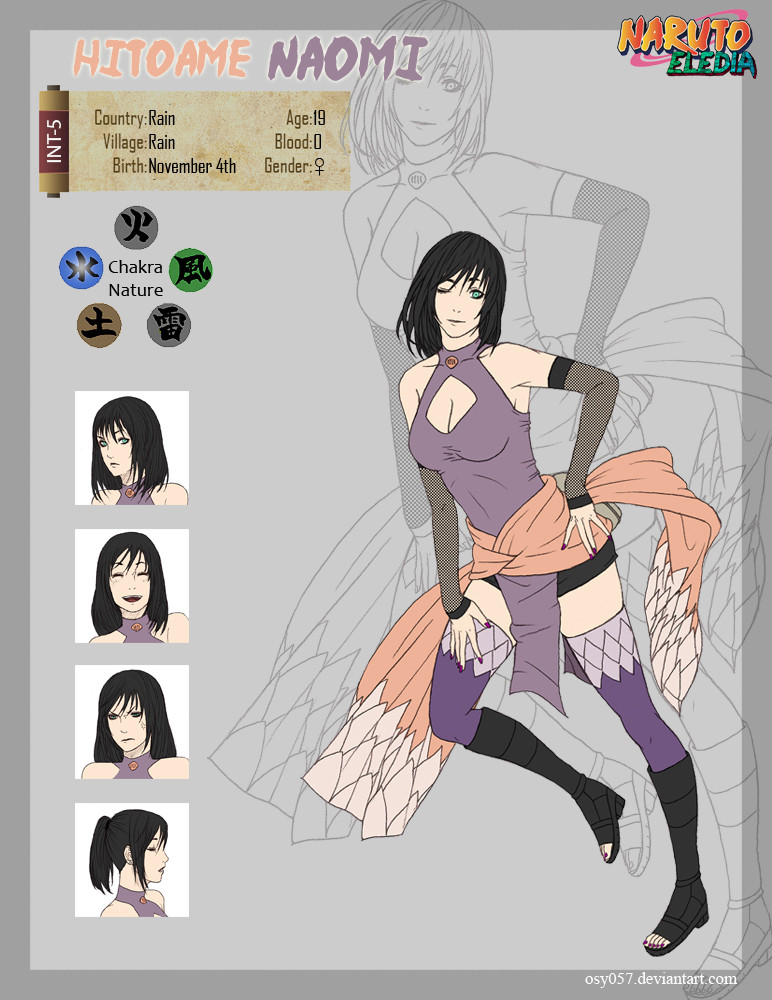This screenshot has height=1000, width=772.
Task: Open the osy057.deviantart.com link
Action: (x=660, y=978)
